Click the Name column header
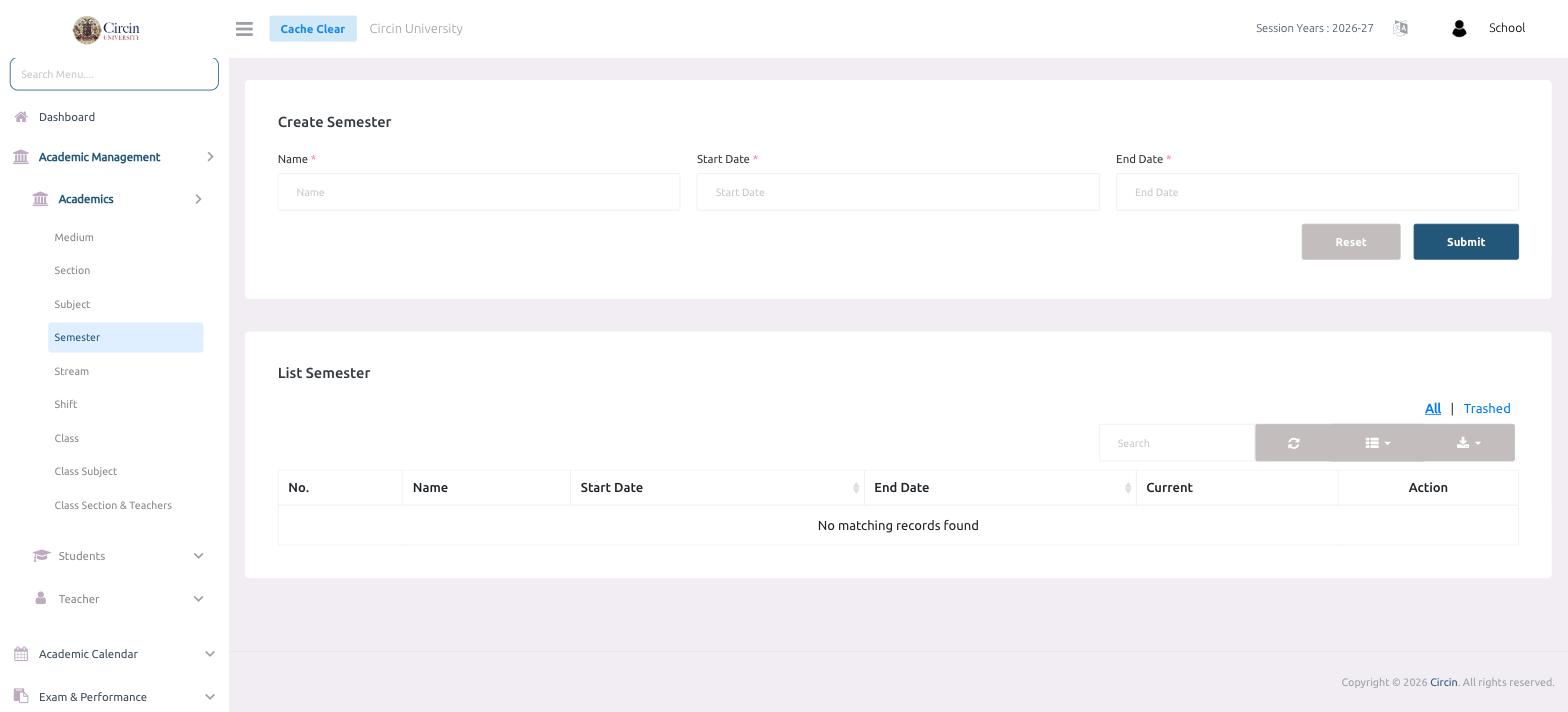1568x712 pixels. point(486,488)
